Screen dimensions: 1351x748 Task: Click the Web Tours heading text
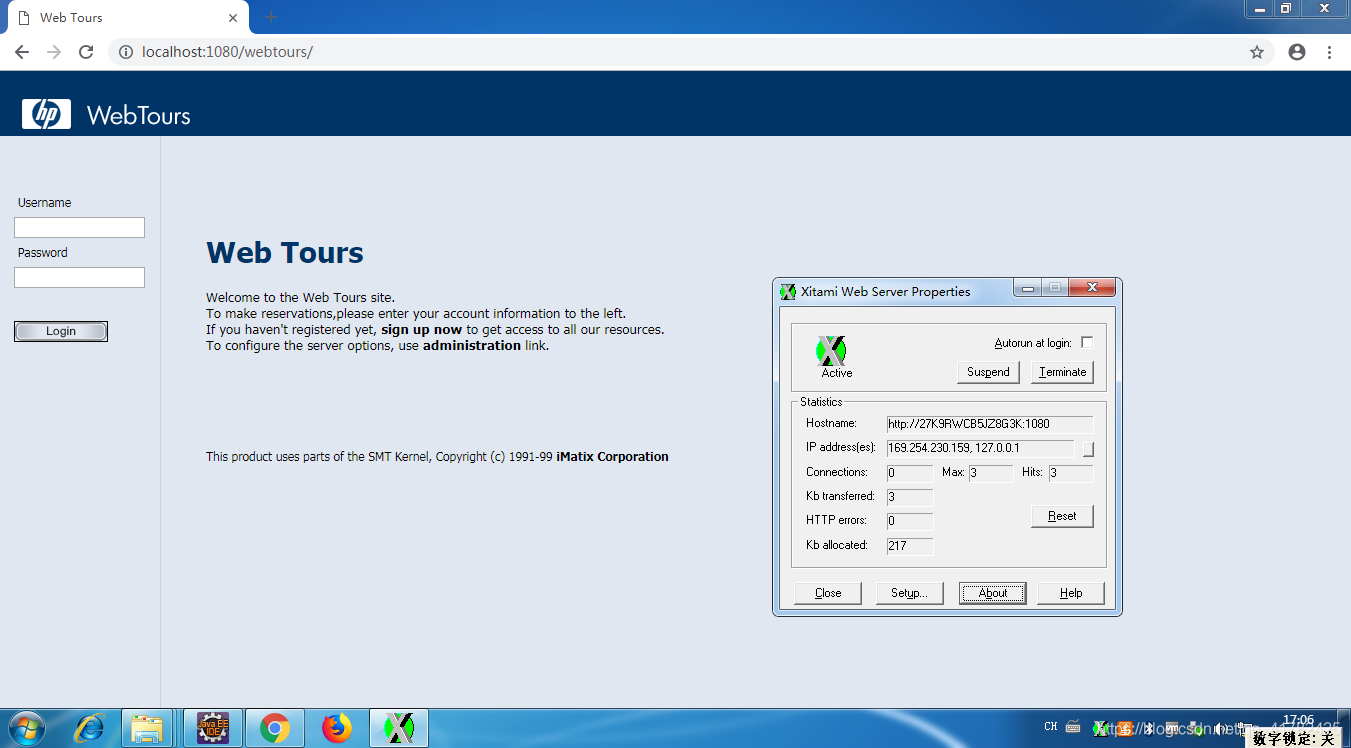285,253
